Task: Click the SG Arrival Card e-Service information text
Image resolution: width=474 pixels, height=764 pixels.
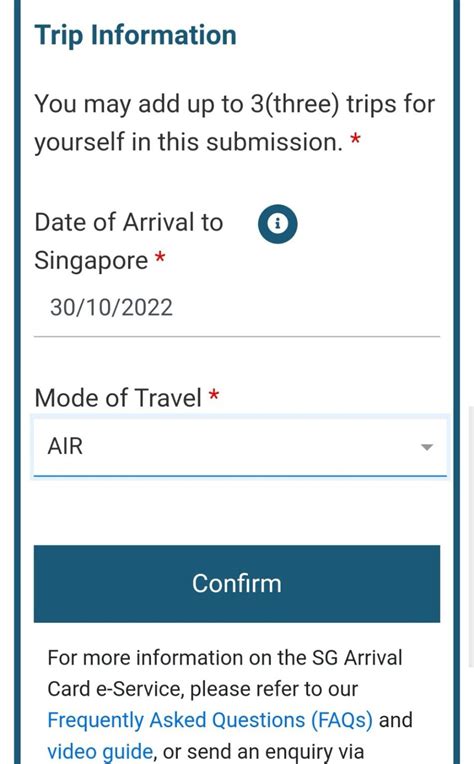Action: [225, 673]
